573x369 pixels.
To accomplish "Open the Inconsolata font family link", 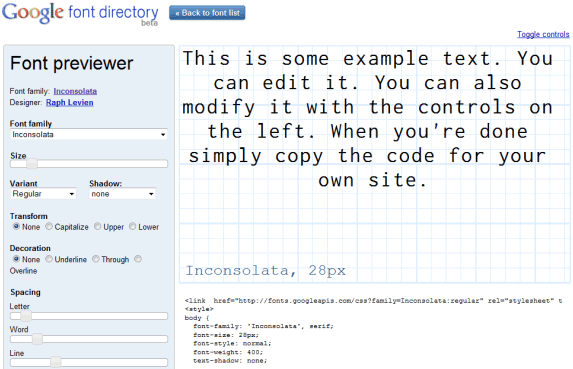I will 75,91.
